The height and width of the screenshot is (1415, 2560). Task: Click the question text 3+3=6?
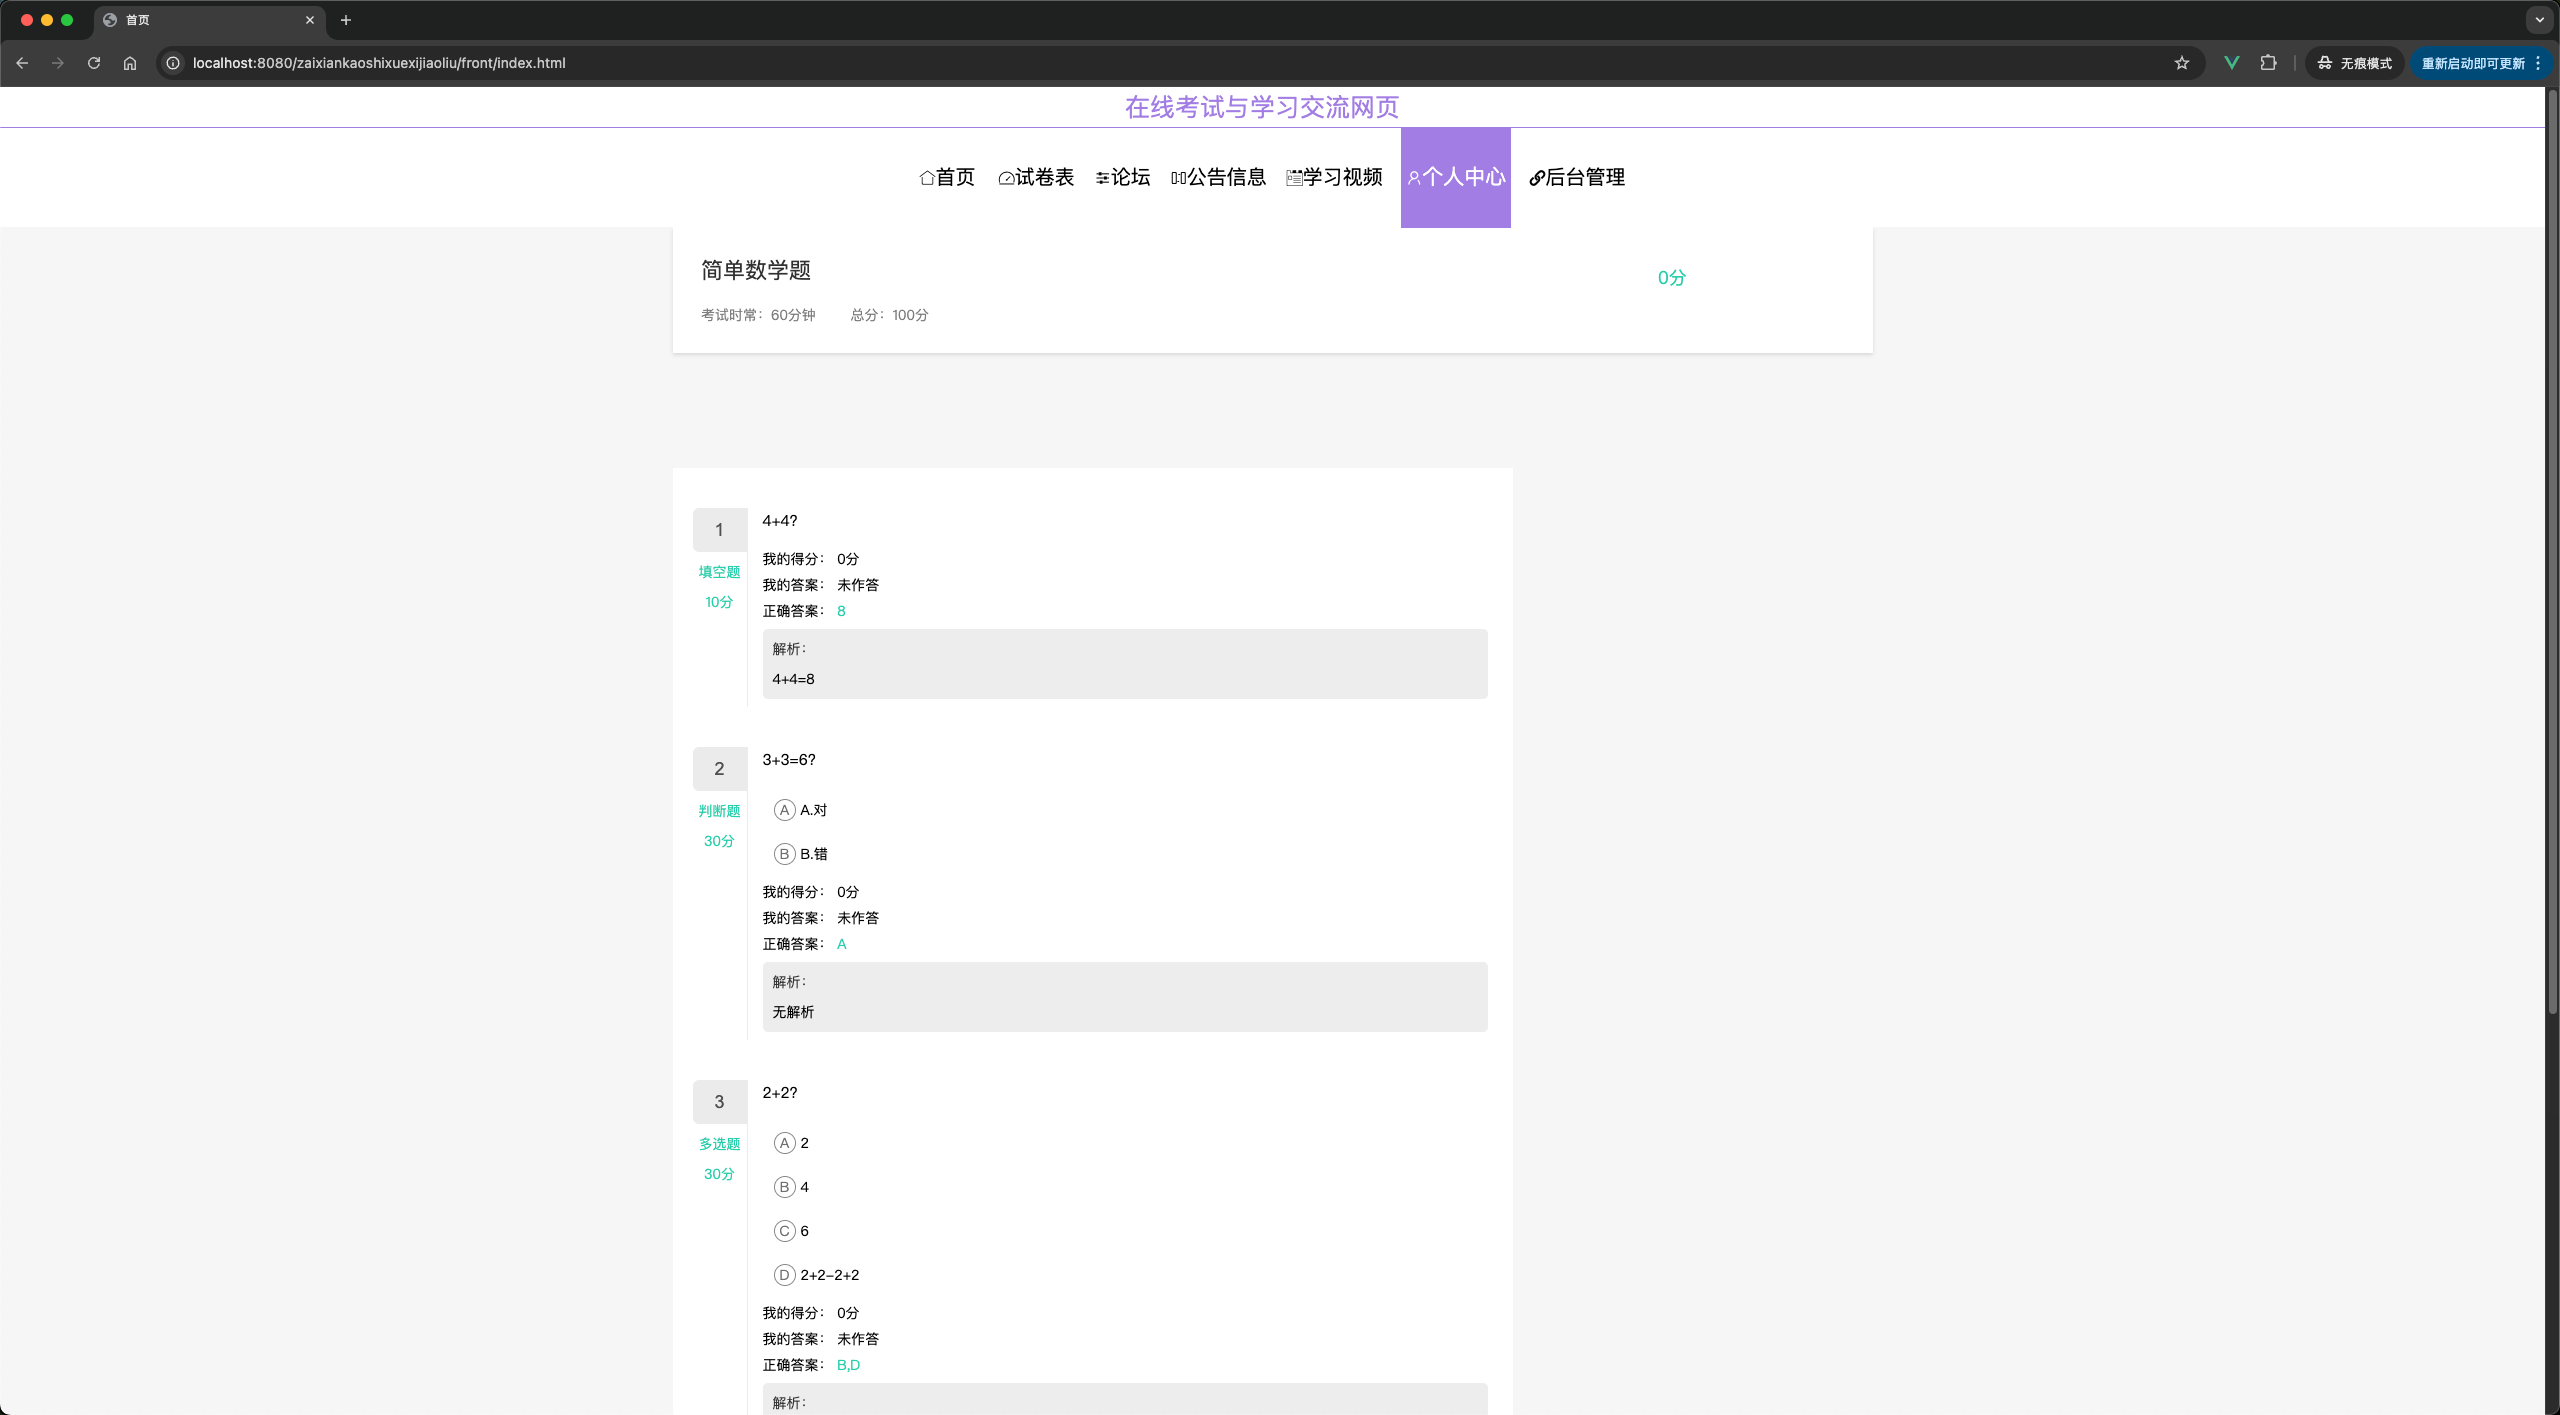click(789, 760)
